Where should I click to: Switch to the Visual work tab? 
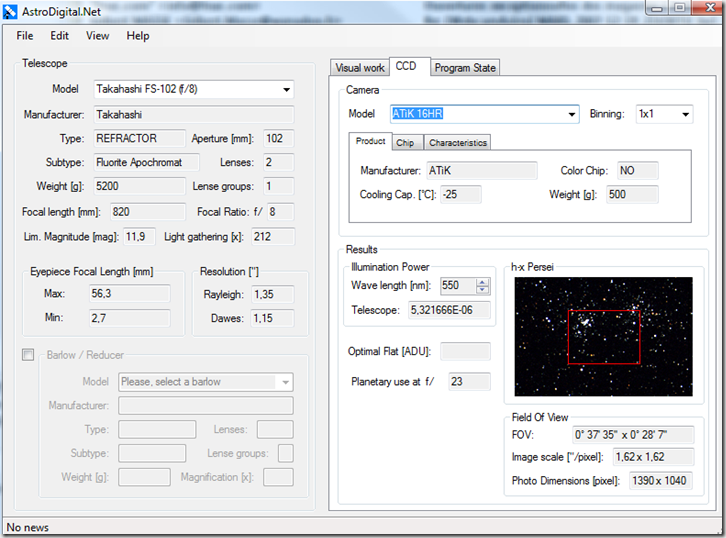[x=360, y=68]
